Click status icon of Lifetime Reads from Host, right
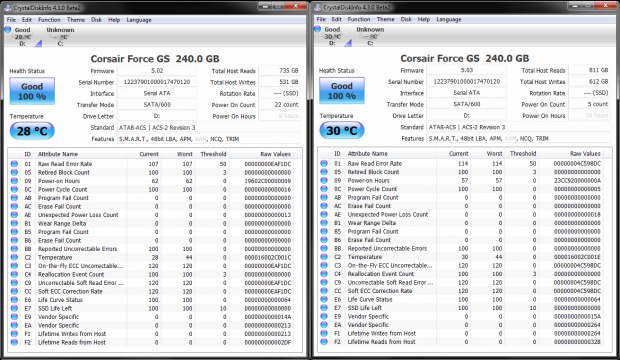This screenshot has width=620, height=360. pyautogui.click(x=324, y=342)
